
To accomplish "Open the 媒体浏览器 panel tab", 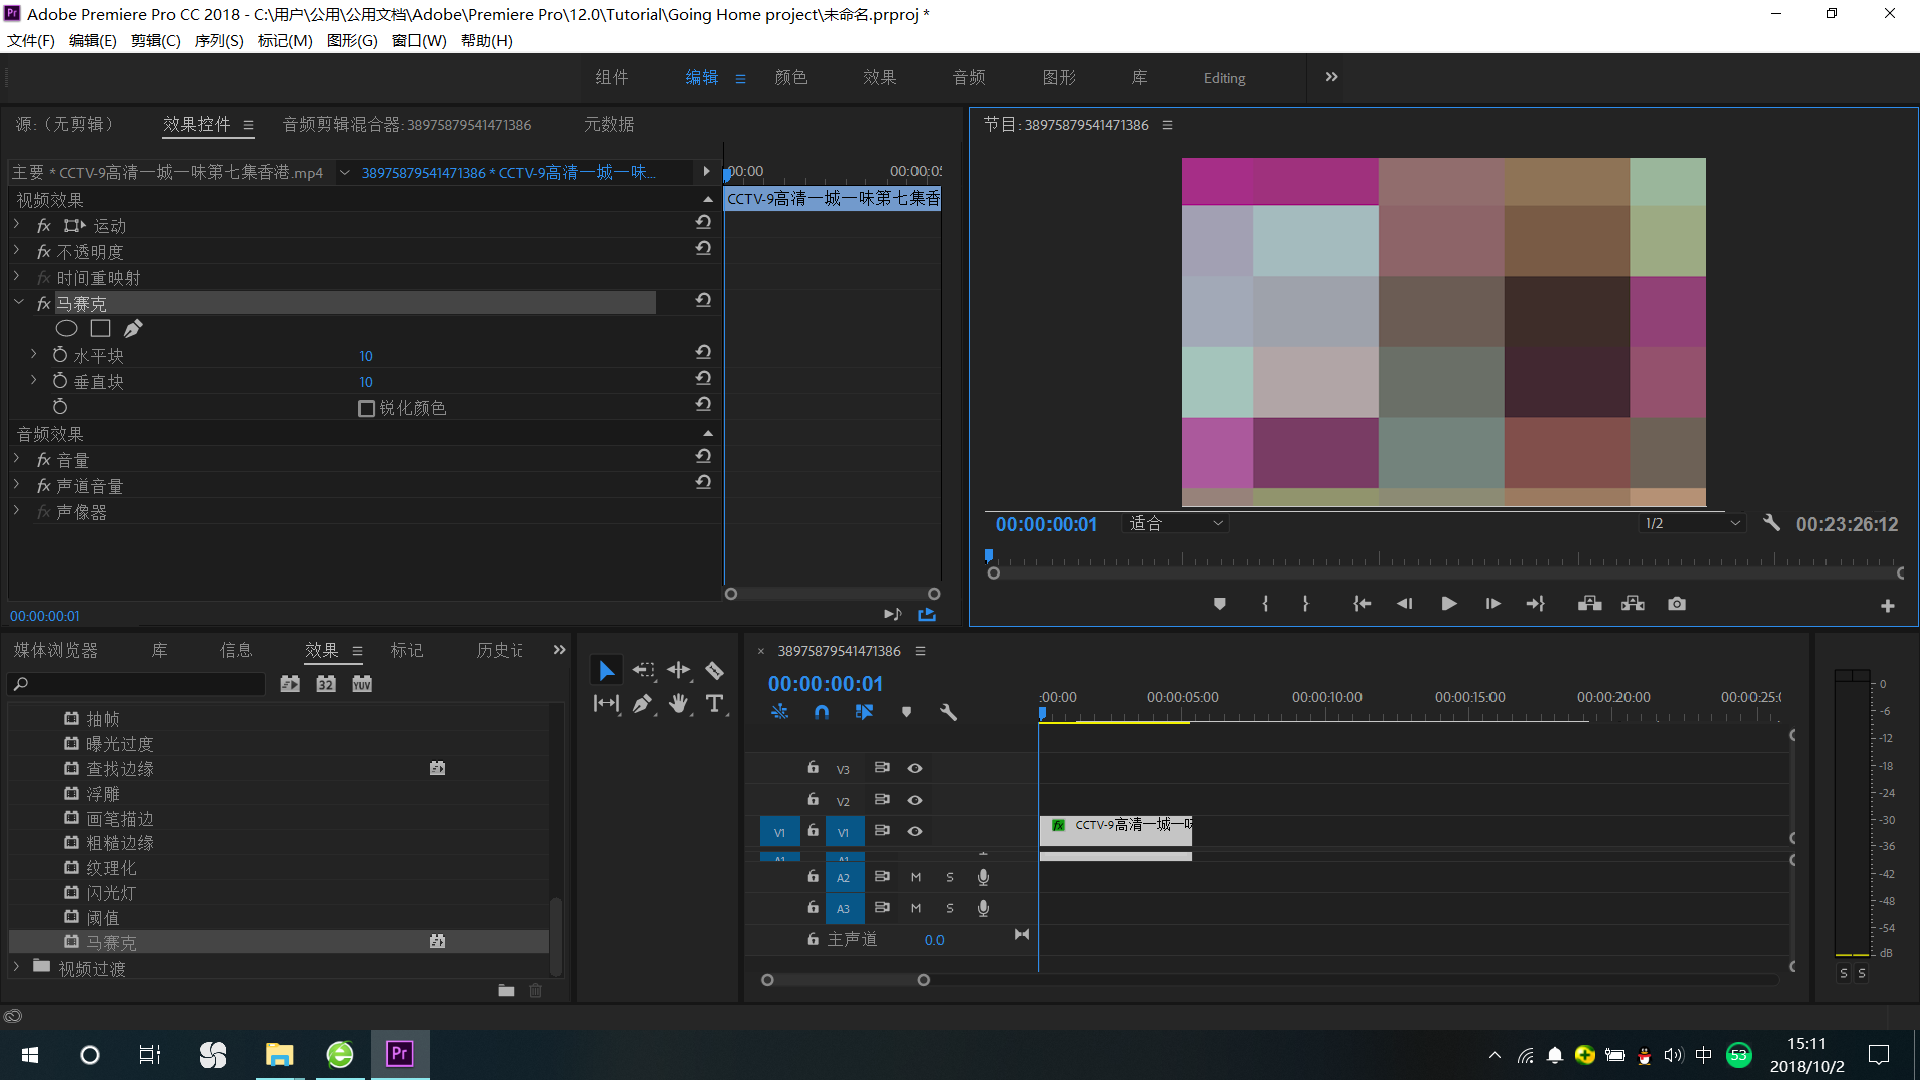I will 56,650.
